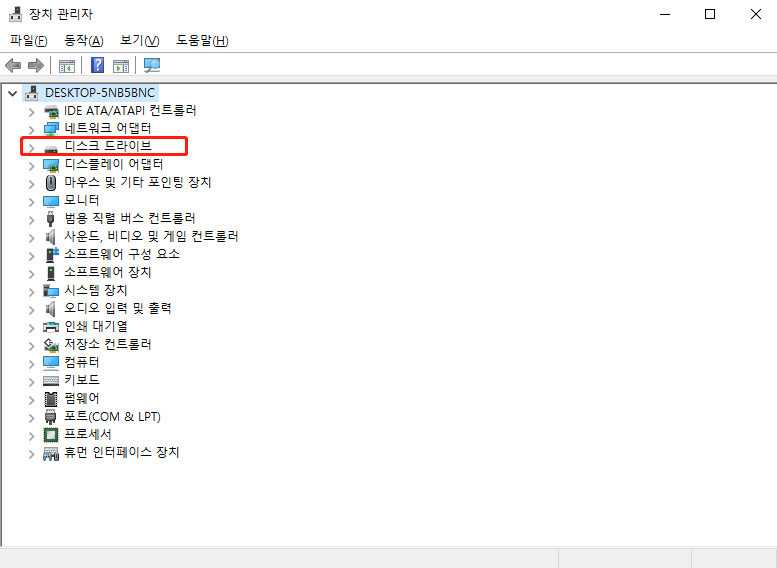
Task: Open the 파일(F) menu
Action: pyautogui.click(x=29, y=41)
